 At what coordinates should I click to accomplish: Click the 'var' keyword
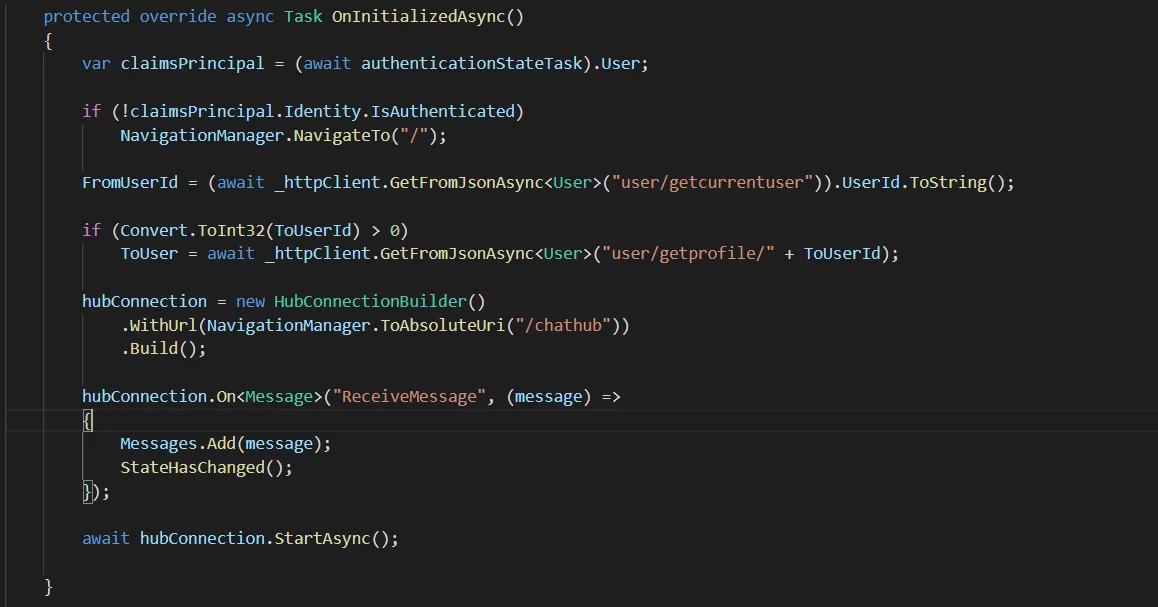96,64
